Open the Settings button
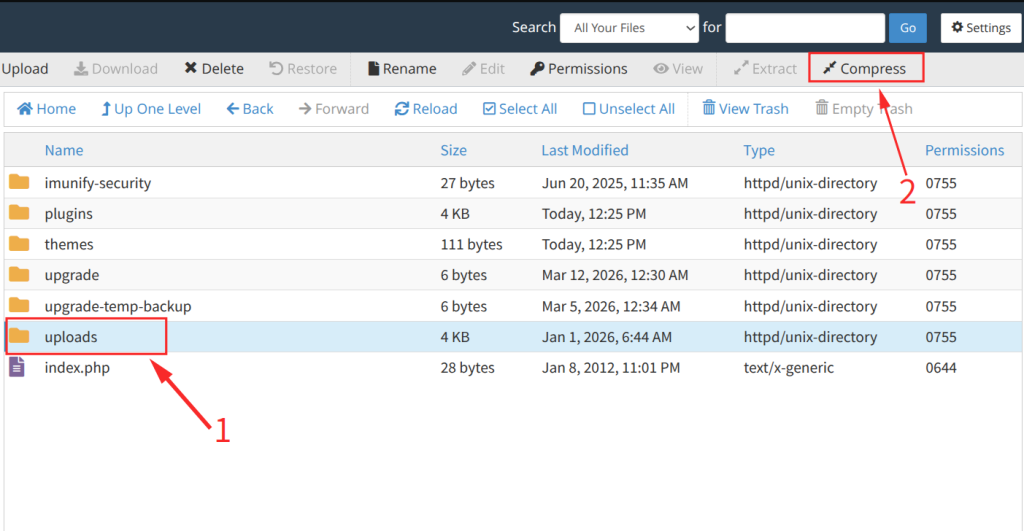1024x531 pixels. tap(980, 28)
